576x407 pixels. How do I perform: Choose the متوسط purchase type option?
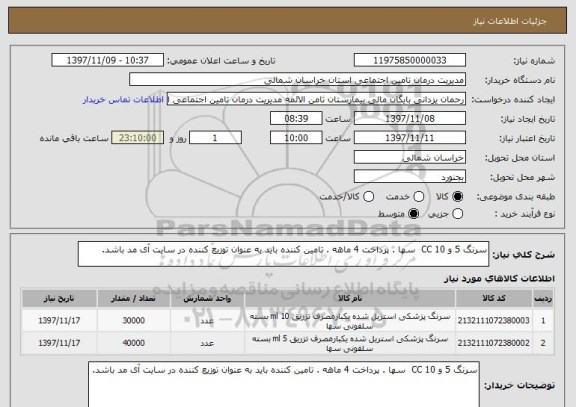tap(413, 214)
